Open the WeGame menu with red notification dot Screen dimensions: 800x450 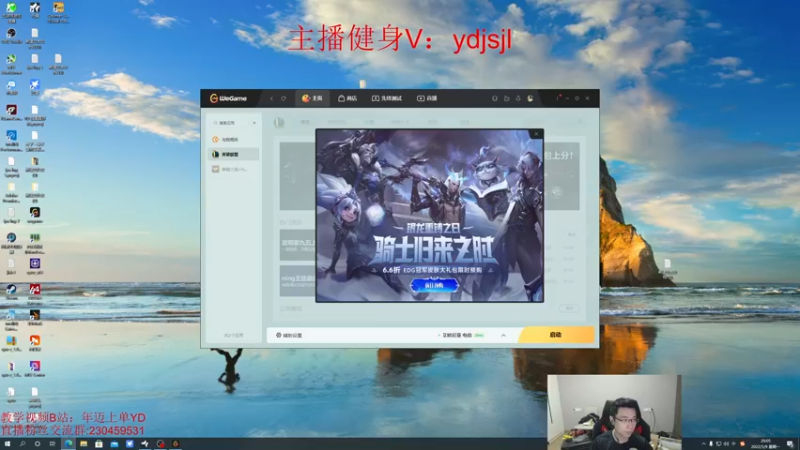(x=558, y=98)
